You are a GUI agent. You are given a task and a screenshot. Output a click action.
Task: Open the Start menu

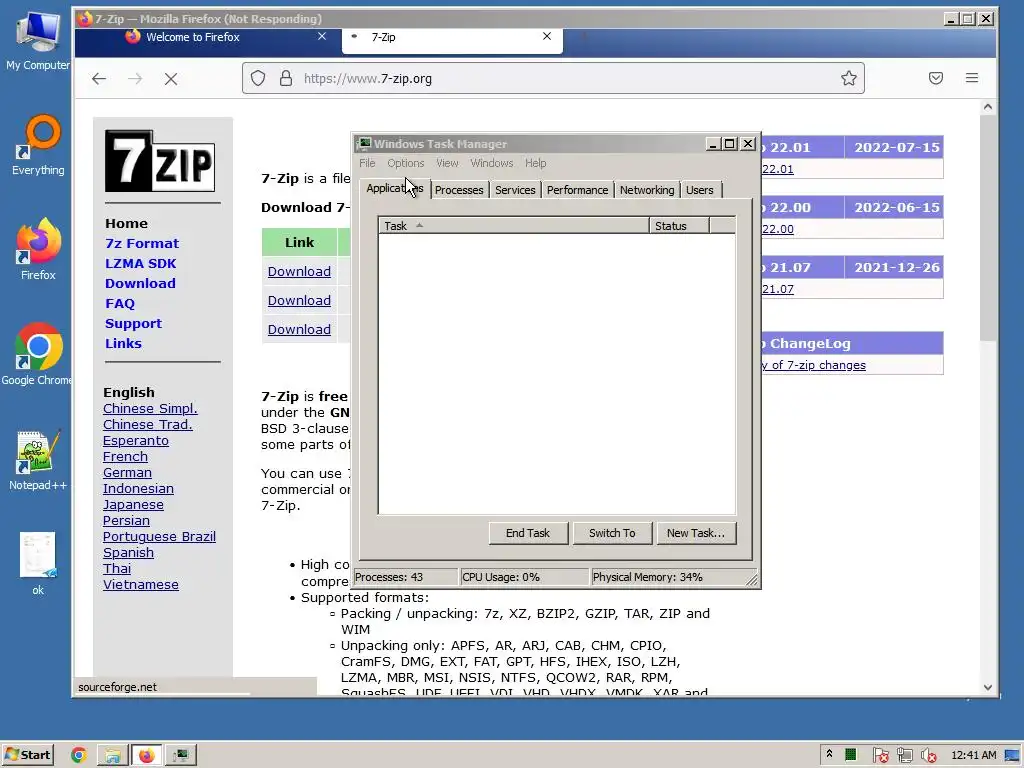pos(27,755)
